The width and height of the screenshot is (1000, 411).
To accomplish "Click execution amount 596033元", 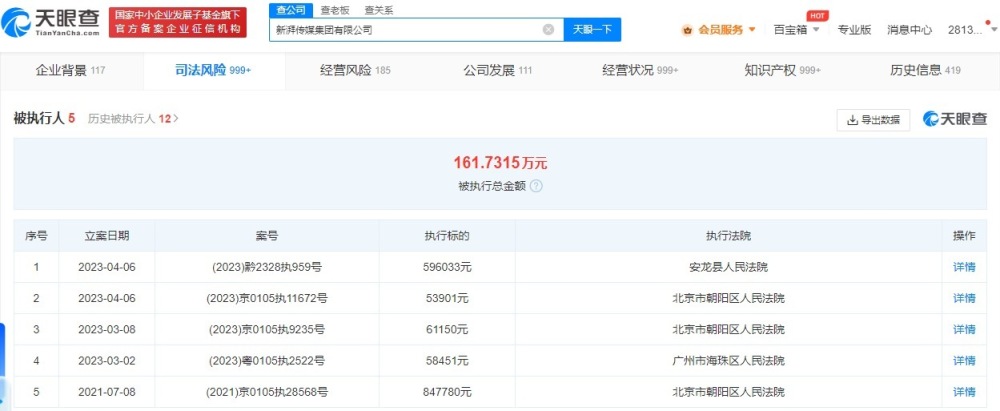I will (x=447, y=267).
